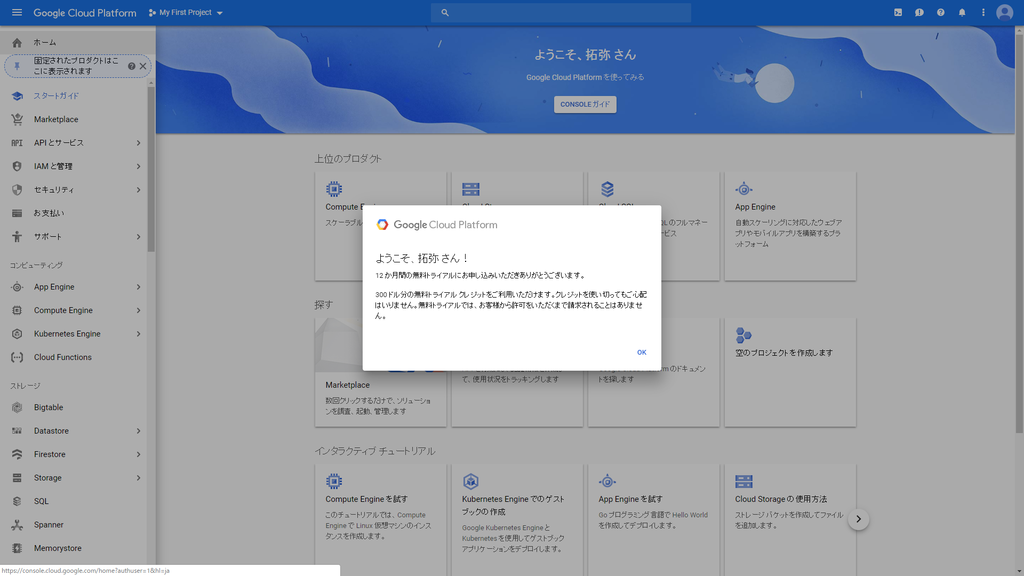Click the Kubernetes Engine sidebar icon
The height and width of the screenshot is (576, 1024).
click(x=17, y=334)
